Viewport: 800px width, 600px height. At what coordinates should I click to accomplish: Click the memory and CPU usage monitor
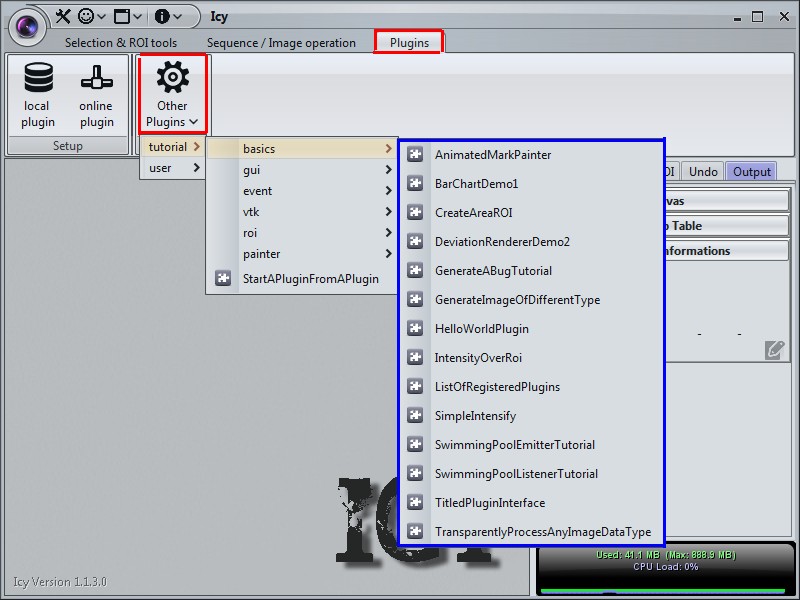[665, 570]
